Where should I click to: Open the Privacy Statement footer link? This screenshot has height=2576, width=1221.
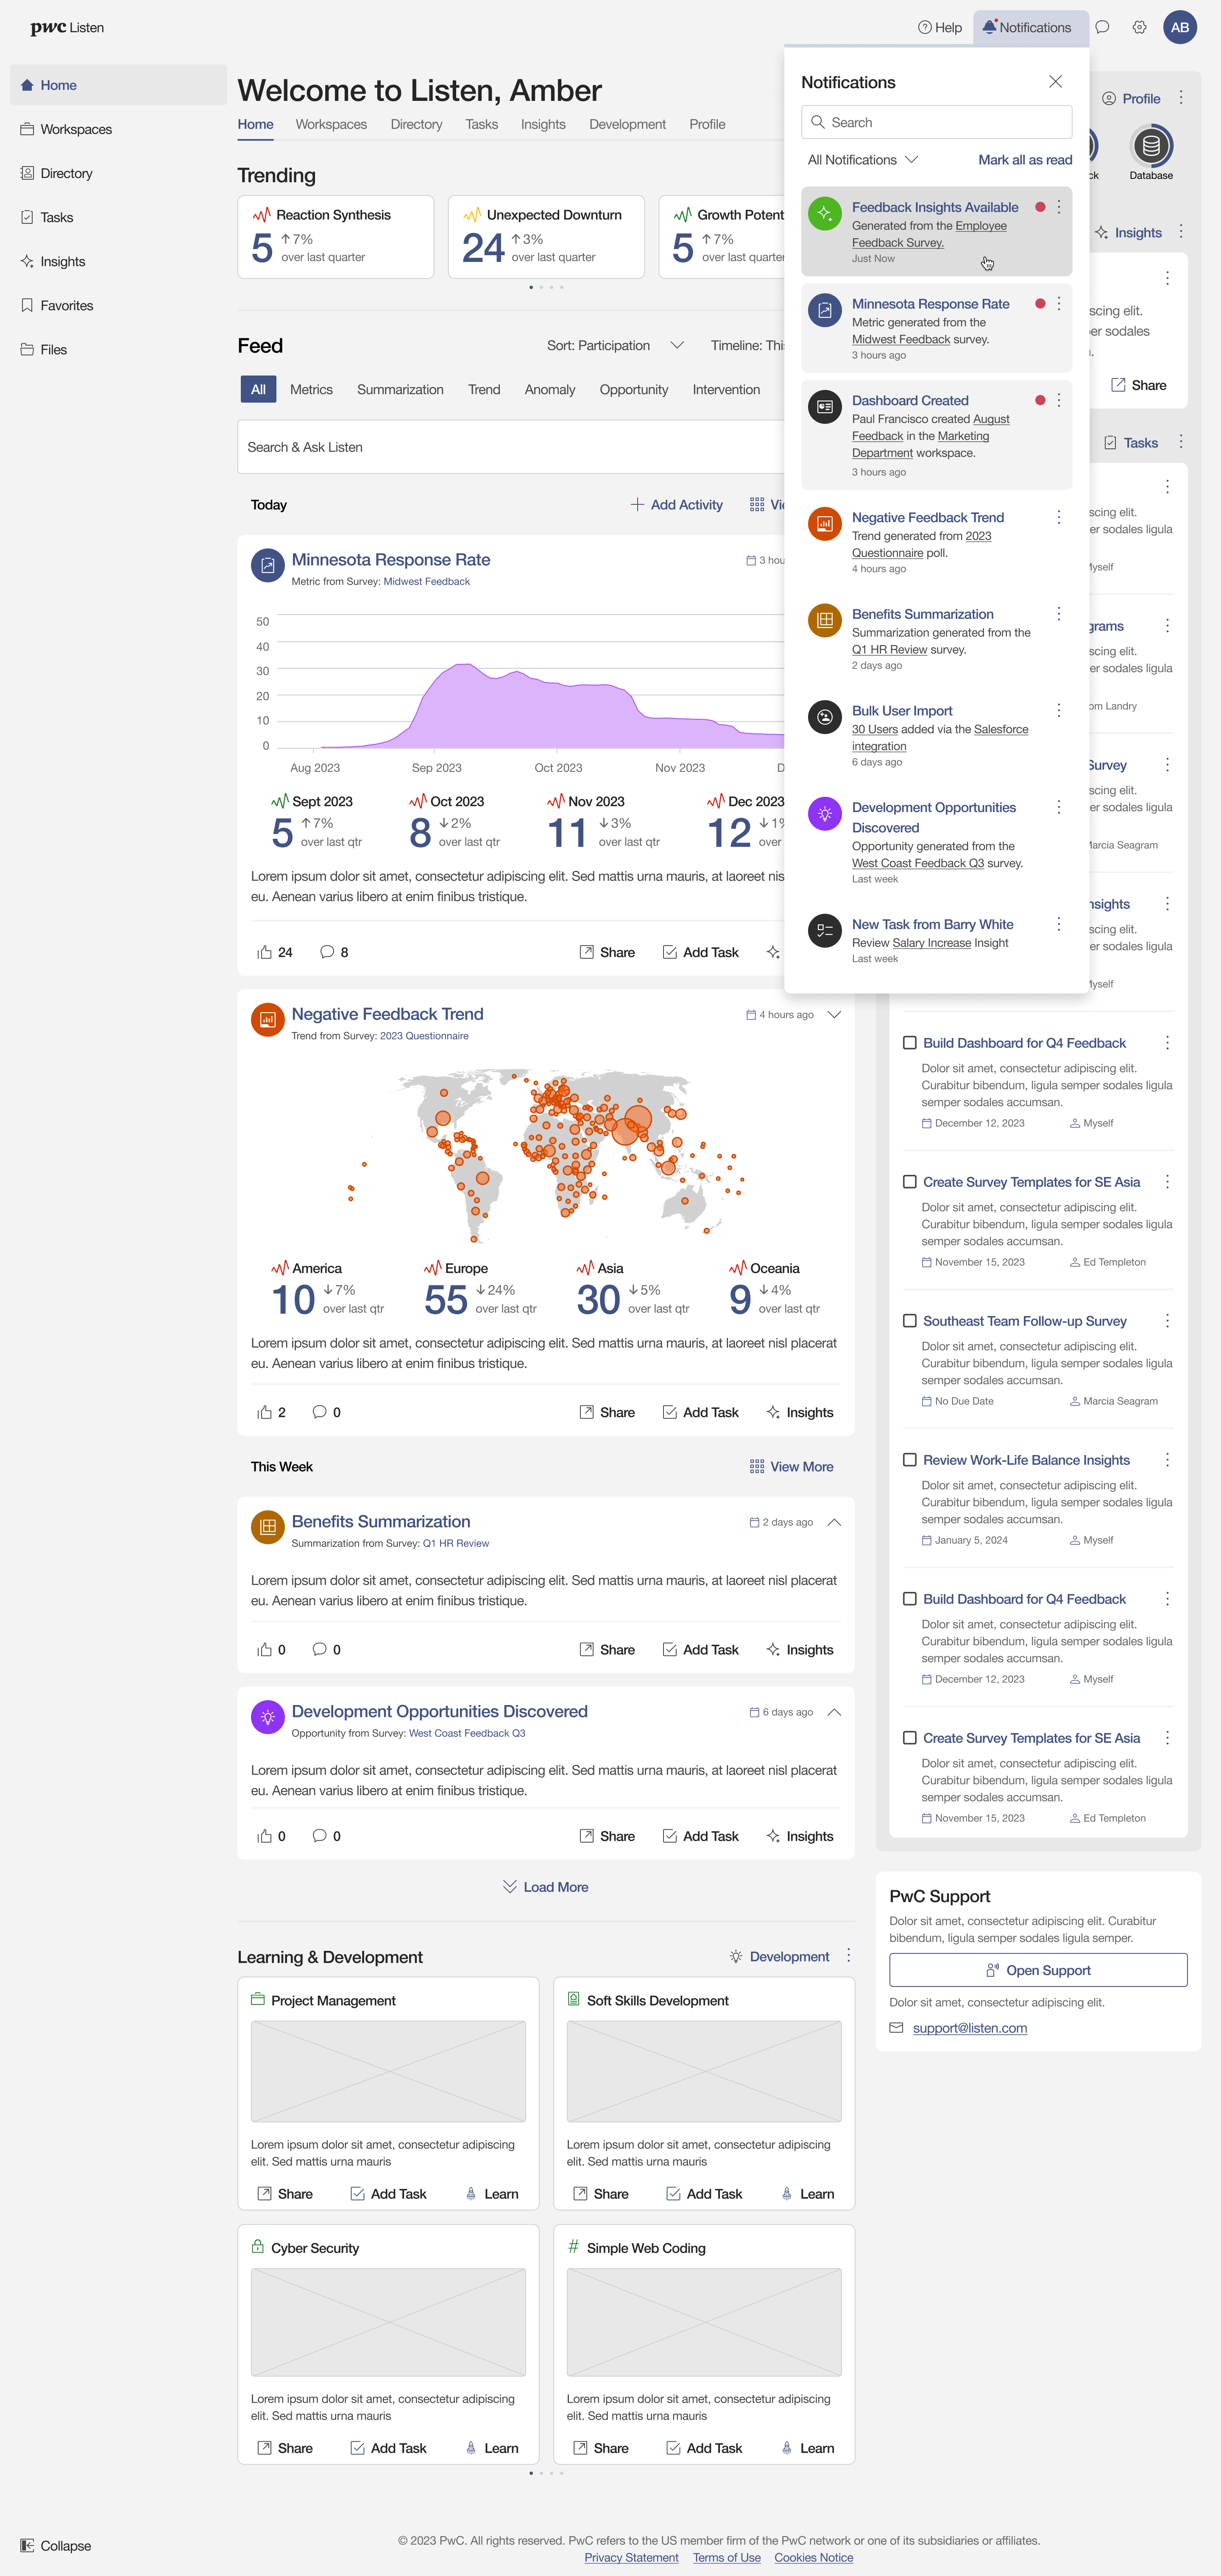pos(631,2558)
